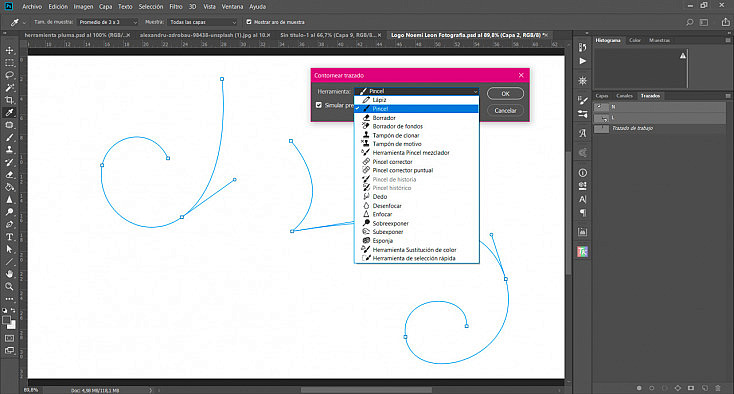Toggle Quick Mask mode icon
The height and width of the screenshot is (394, 734).
[9, 338]
